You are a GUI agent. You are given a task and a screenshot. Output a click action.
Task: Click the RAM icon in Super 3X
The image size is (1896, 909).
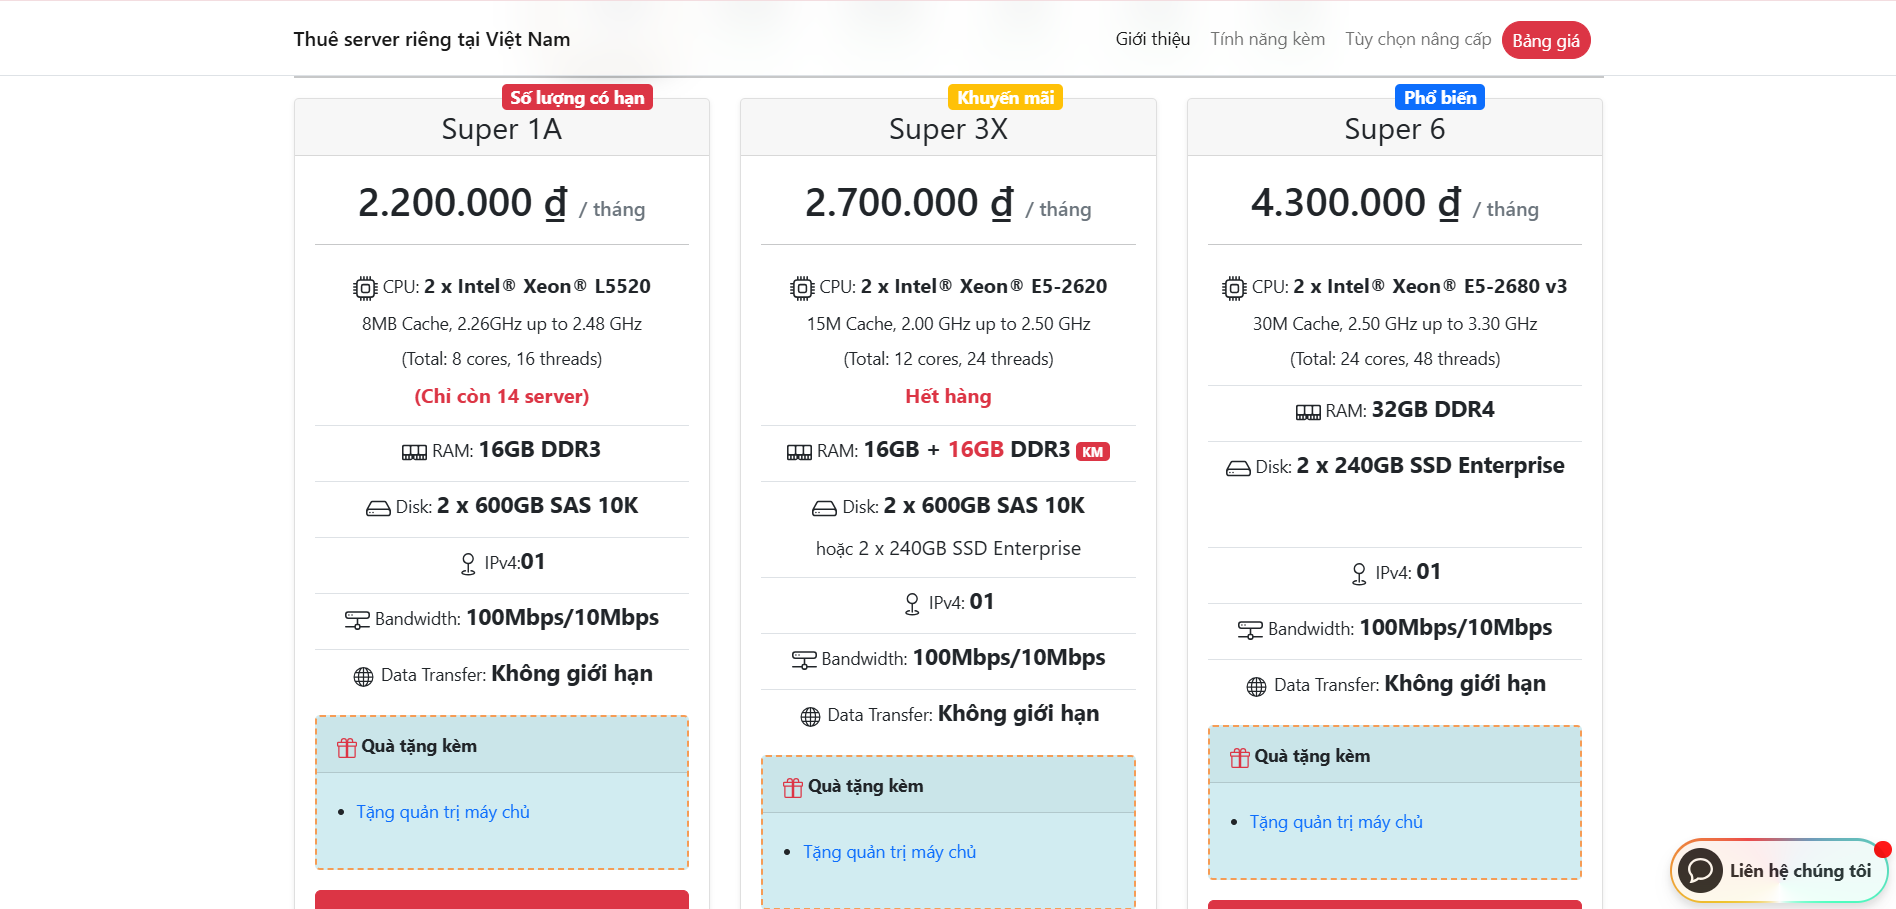[799, 452]
